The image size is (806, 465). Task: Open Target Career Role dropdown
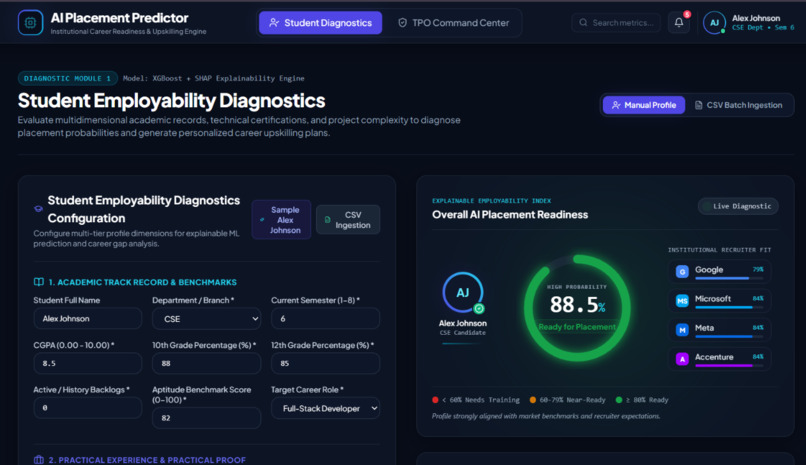(x=325, y=408)
